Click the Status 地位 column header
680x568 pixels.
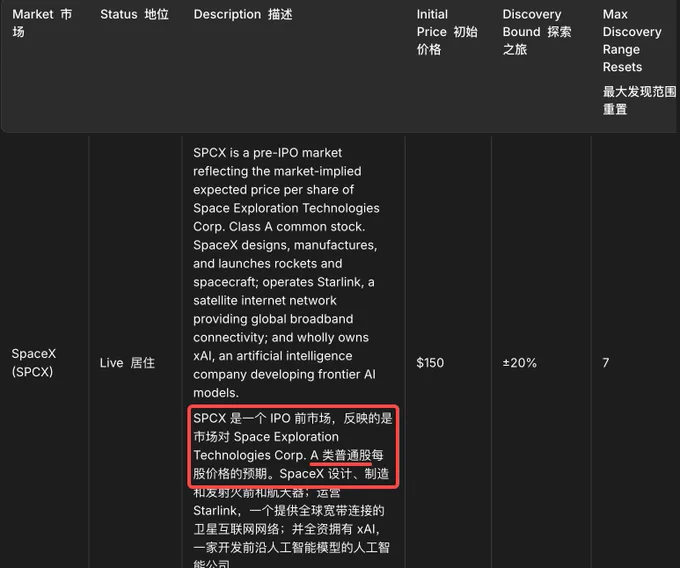pyautogui.click(x=134, y=14)
